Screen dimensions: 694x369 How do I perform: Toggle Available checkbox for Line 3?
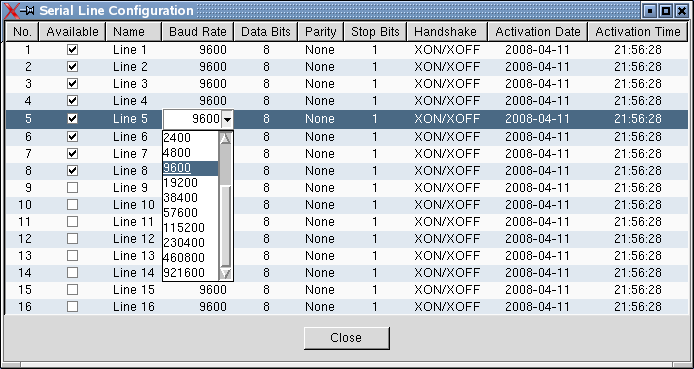pos(72,84)
